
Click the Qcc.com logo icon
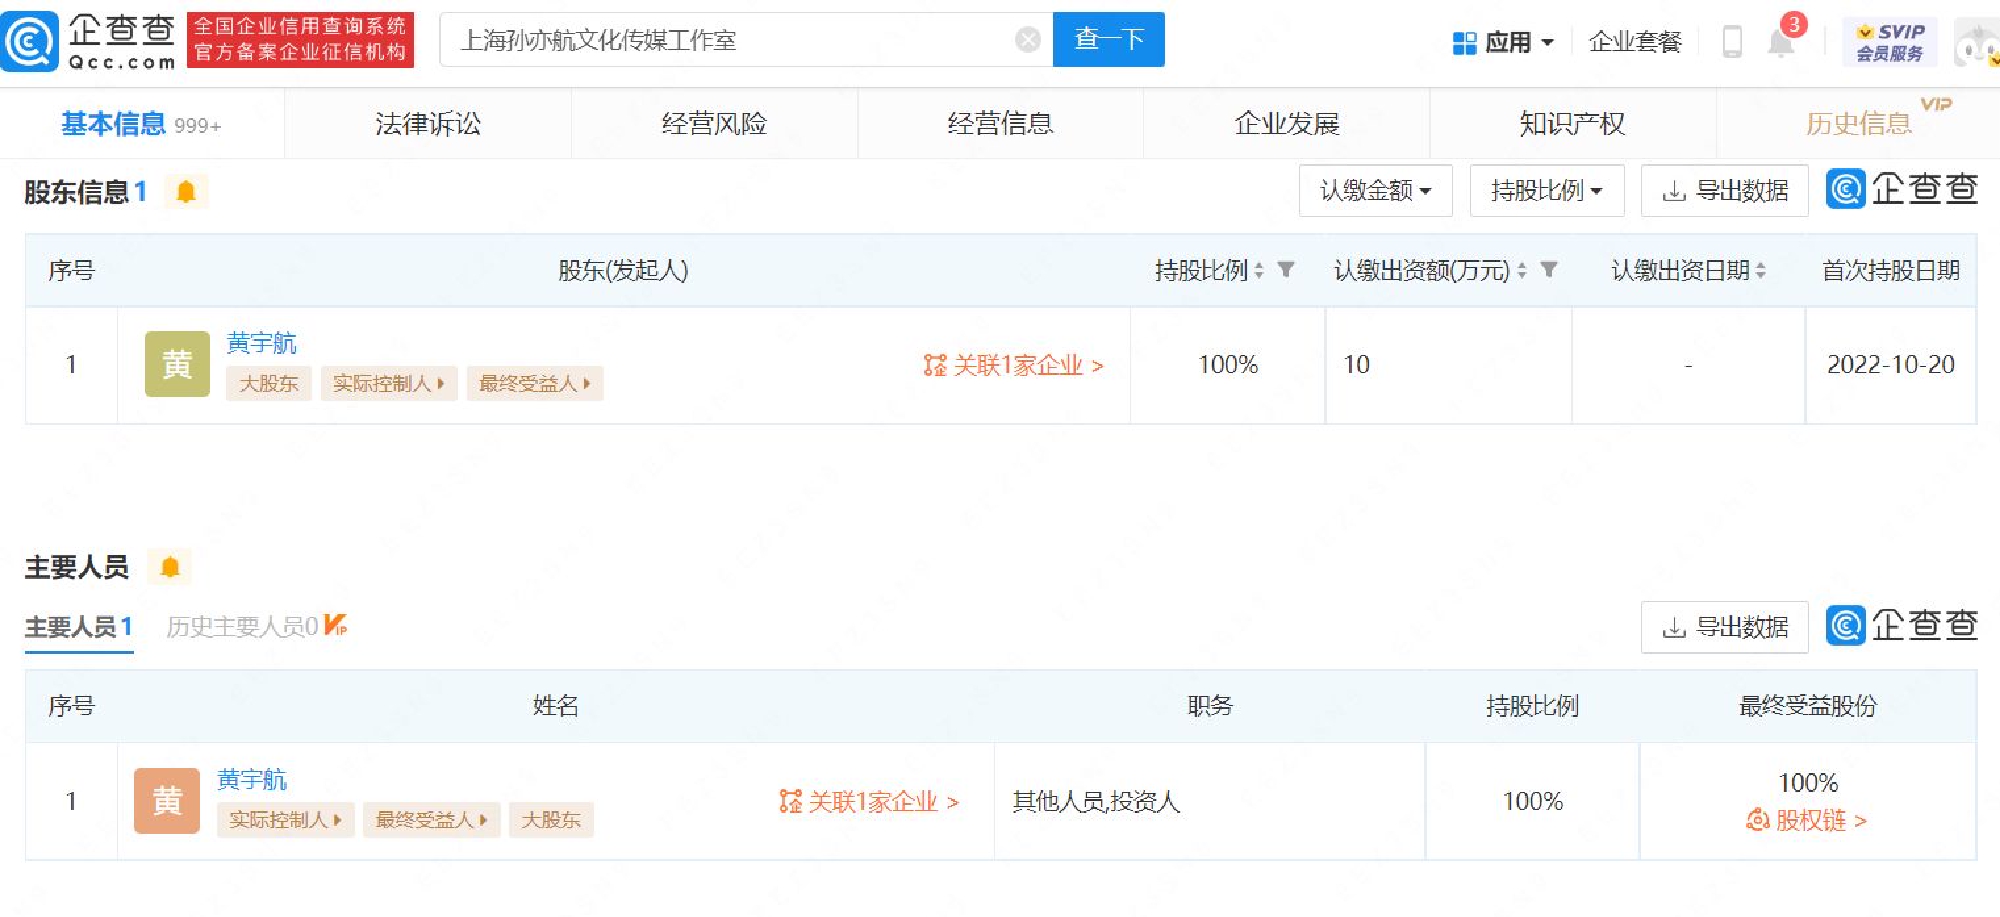(30, 41)
